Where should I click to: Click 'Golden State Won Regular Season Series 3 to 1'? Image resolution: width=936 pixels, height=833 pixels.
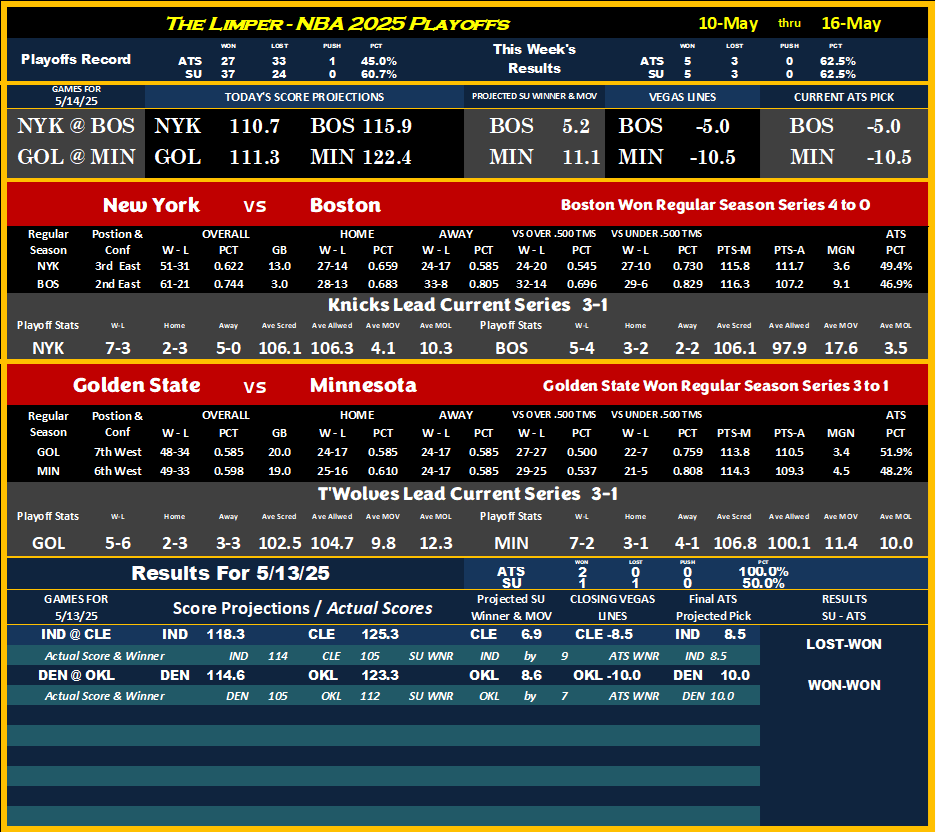click(x=715, y=386)
